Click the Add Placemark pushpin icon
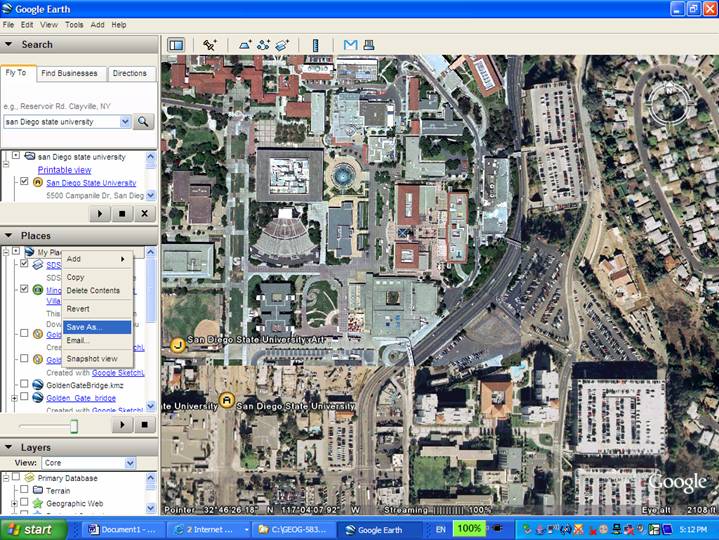This screenshot has height=540, width=719. (210, 45)
